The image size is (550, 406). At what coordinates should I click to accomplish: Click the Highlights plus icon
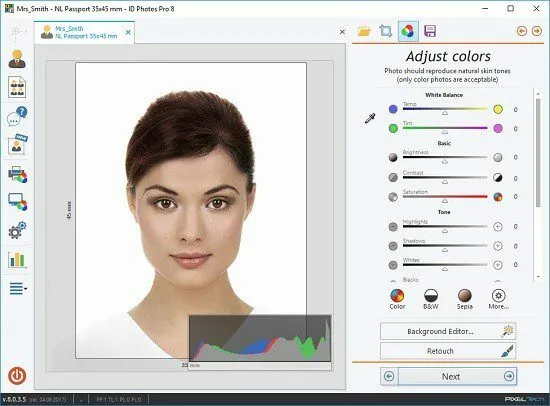point(498,227)
